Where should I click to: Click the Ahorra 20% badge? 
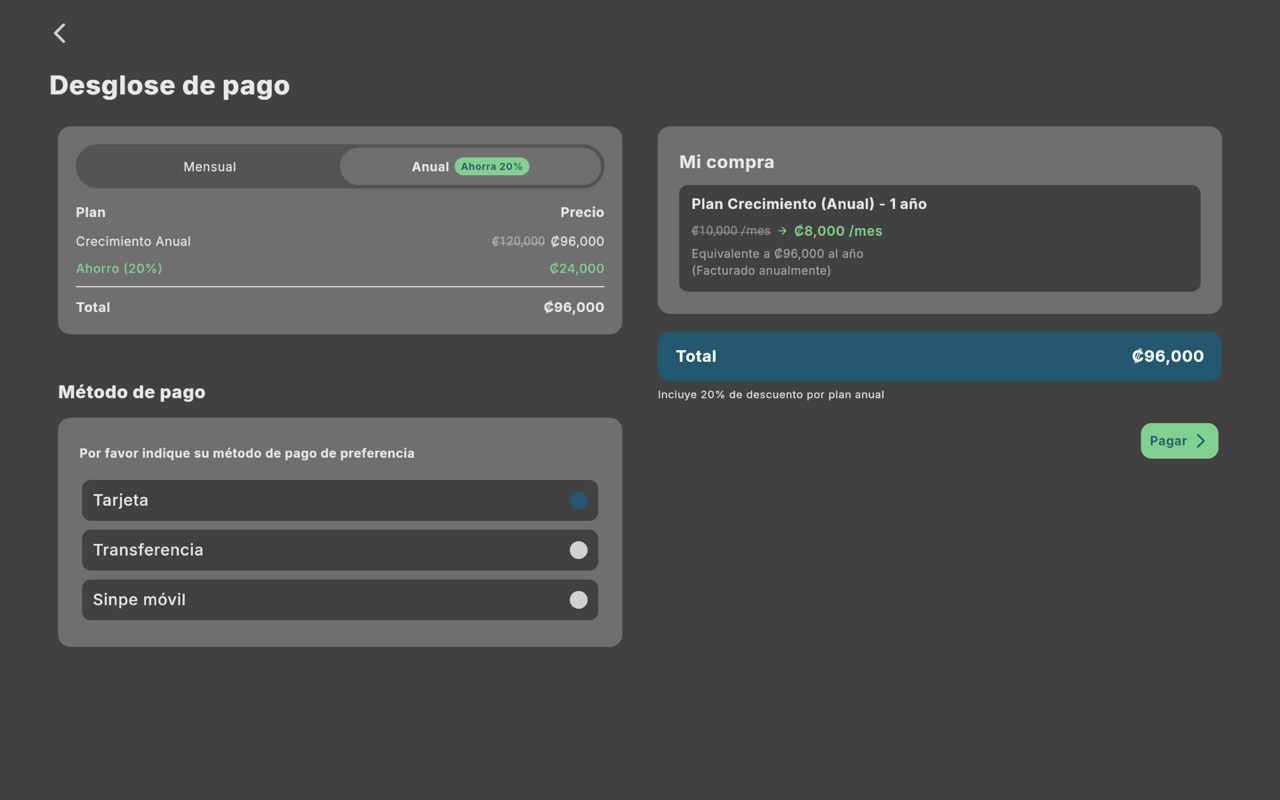pyautogui.click(x=492, y=167)
